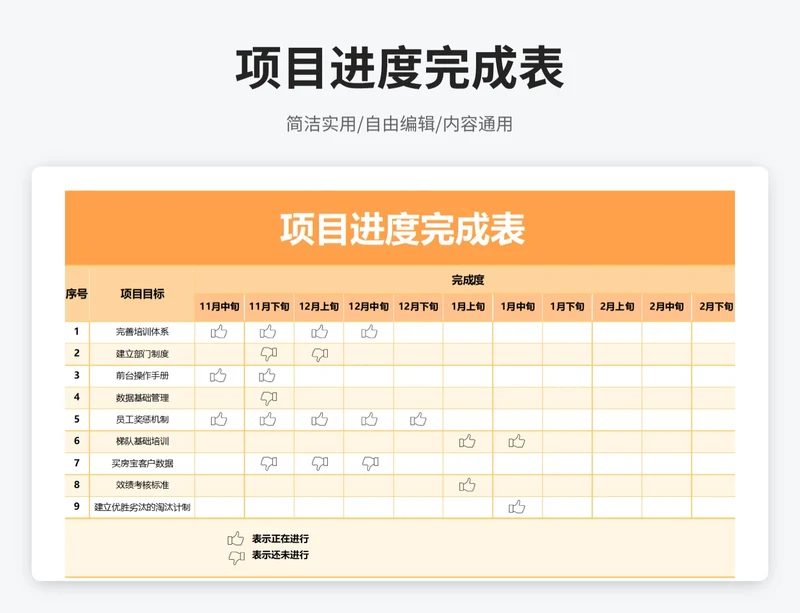Click the 梯队基础培训 cell
This screenshot has height=613, width=800.
142,441
